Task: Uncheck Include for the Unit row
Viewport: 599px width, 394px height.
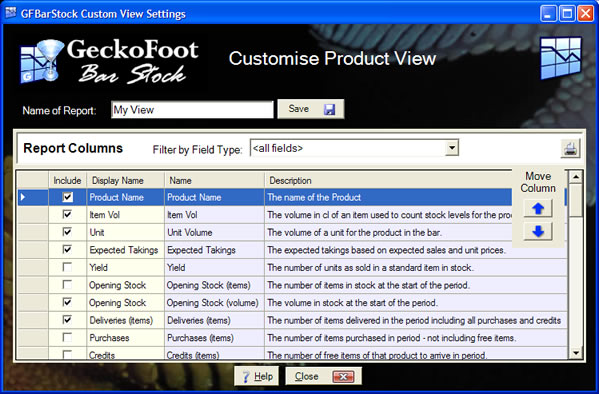Action: pos(67,232)
